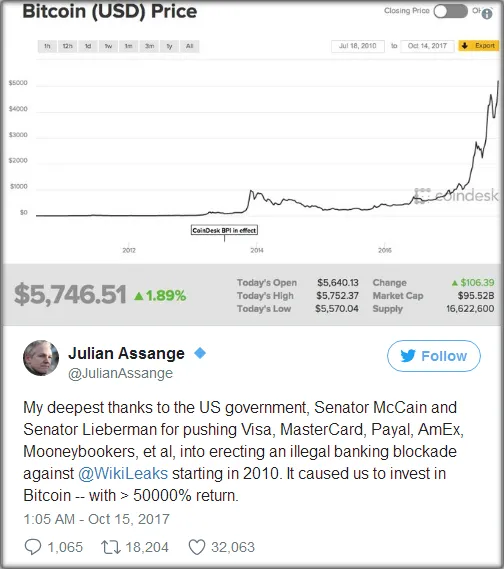
Task: Select the 3m time range
Action: tap(149, 46)
